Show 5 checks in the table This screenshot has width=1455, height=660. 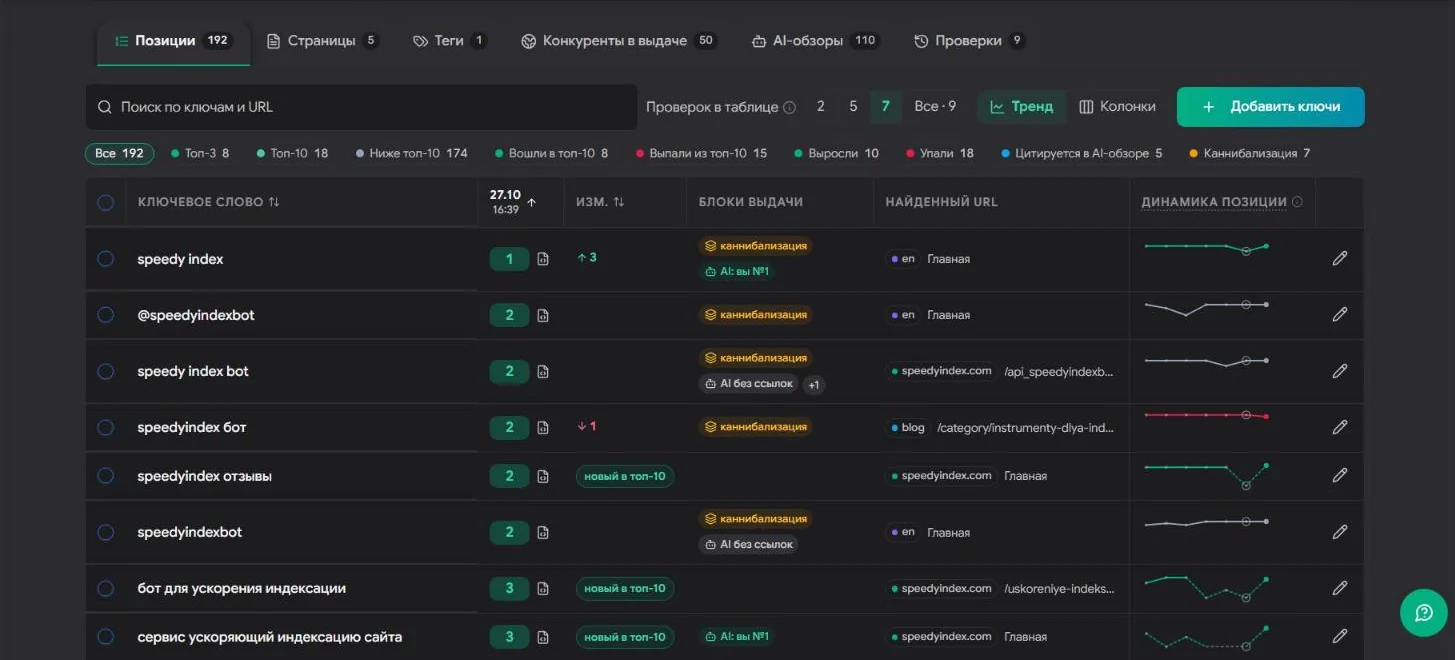pos(853,107)
